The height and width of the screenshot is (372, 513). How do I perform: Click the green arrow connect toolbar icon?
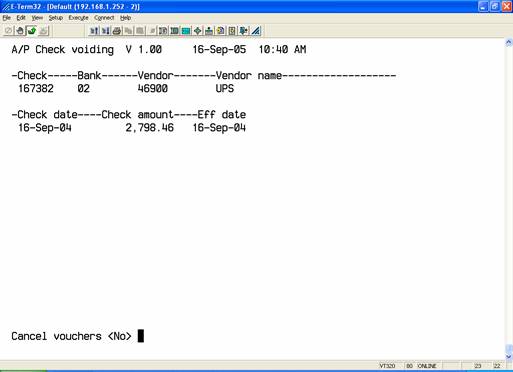click(32, 31)
